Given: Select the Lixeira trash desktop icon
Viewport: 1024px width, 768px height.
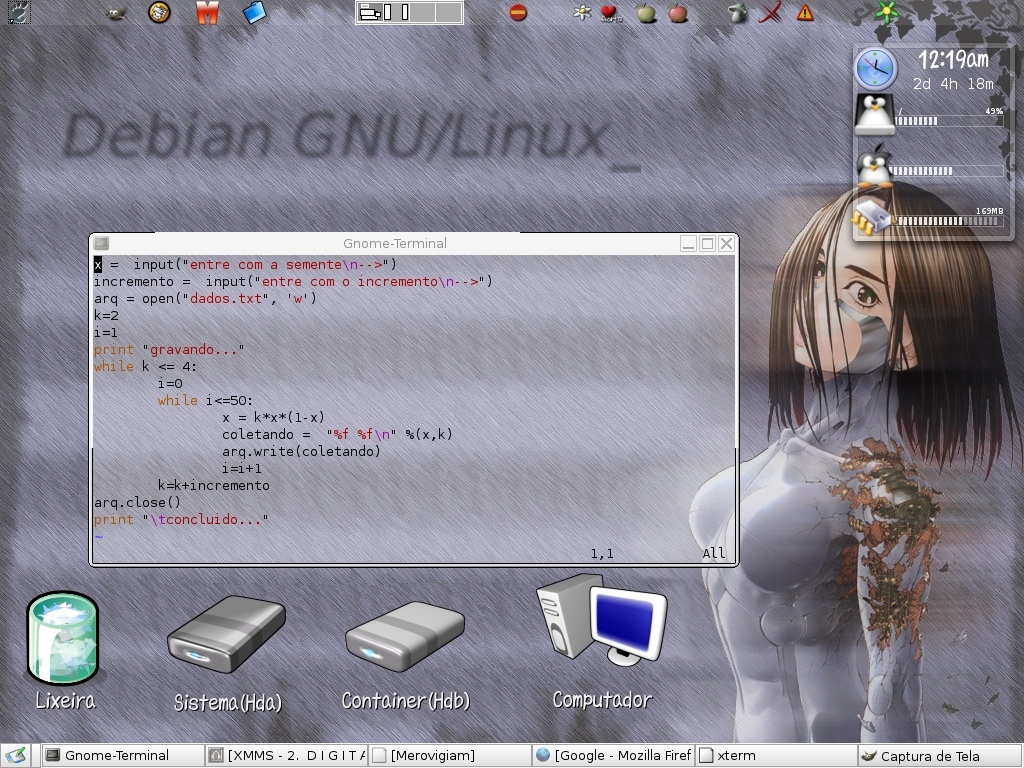Looking at the screenshot, I should tap(63, 637).
